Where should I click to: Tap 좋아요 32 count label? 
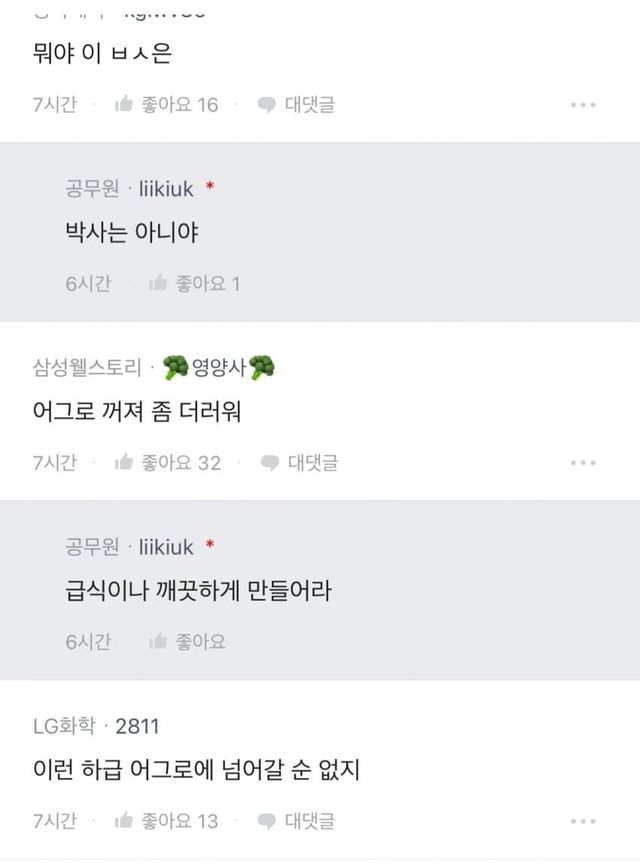pos(181,463)
